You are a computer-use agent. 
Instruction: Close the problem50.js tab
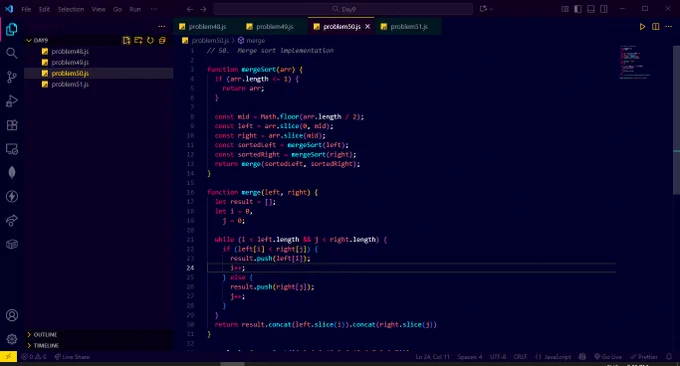click(x=367, y=26)
